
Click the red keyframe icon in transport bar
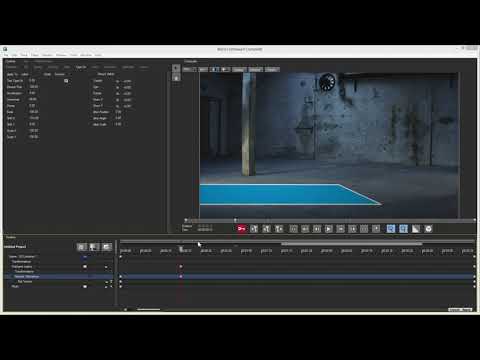242,229
